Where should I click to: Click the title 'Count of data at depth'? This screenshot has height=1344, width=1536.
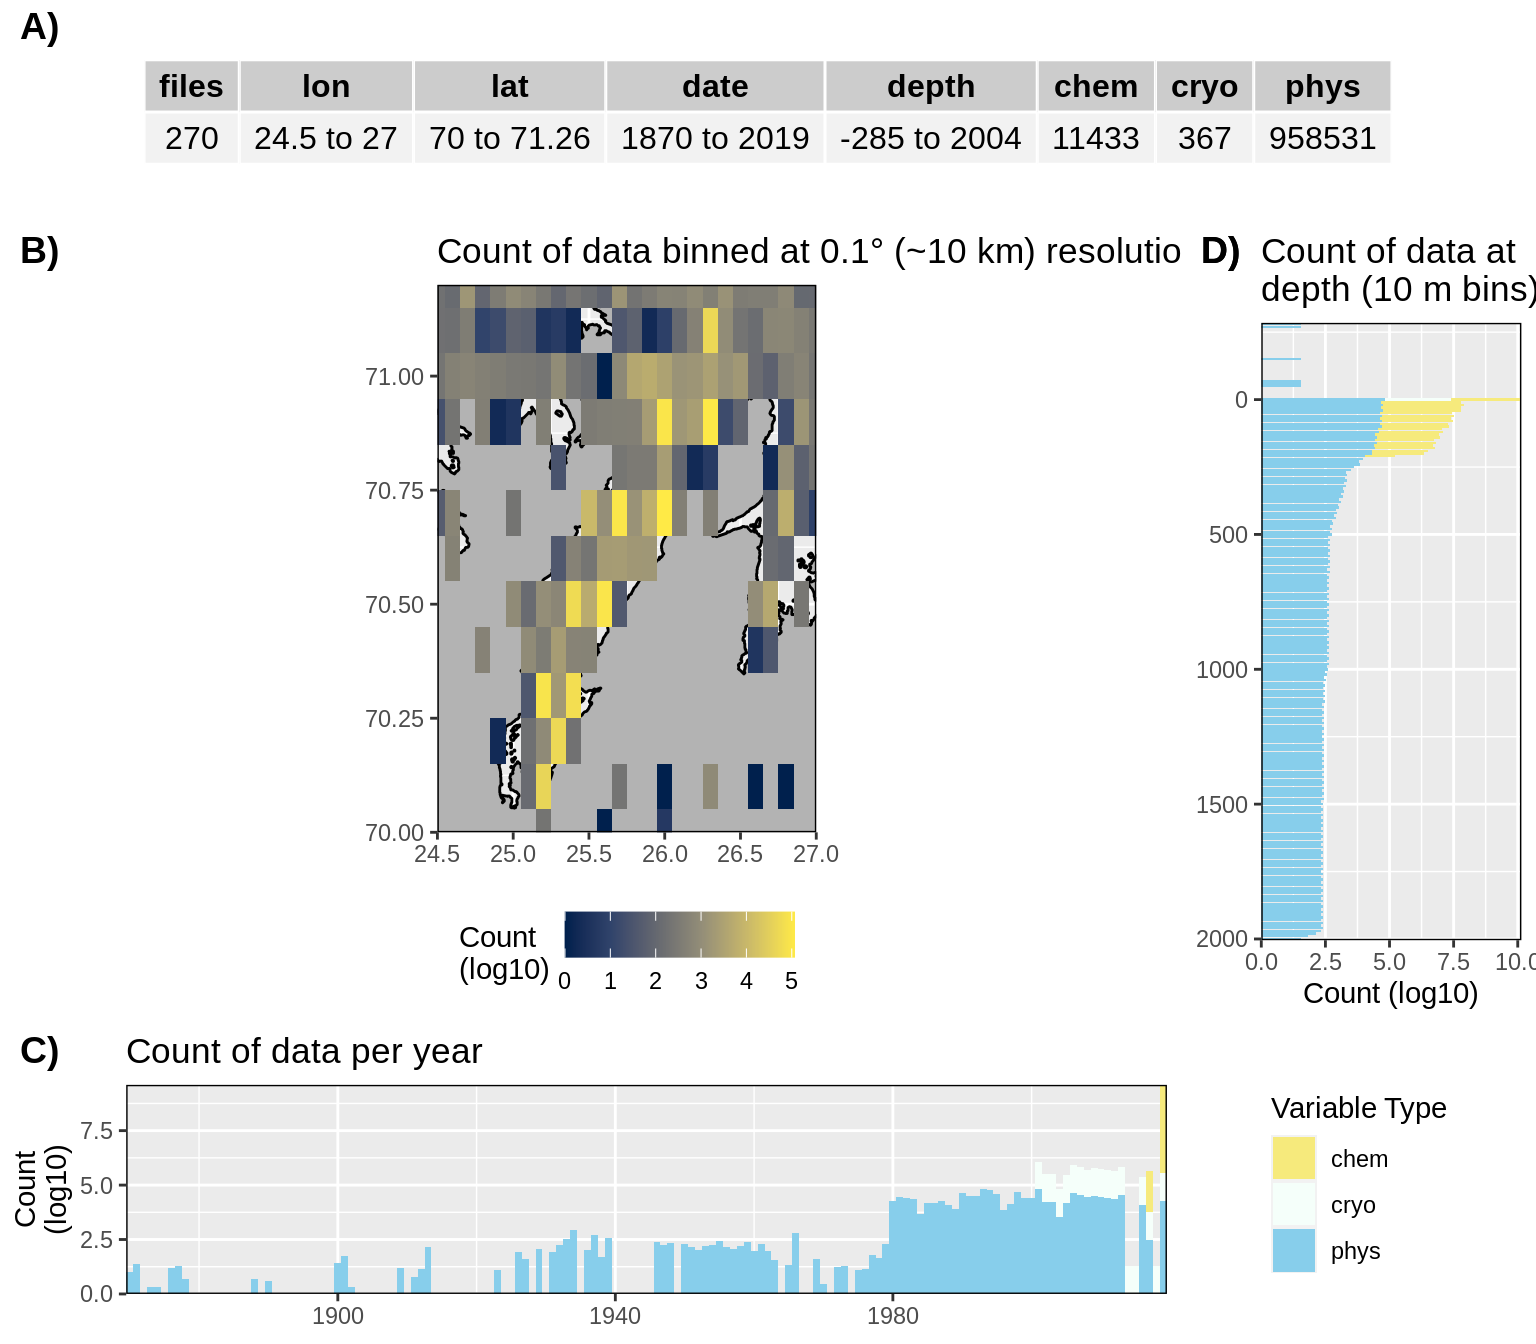point(1398,270)
